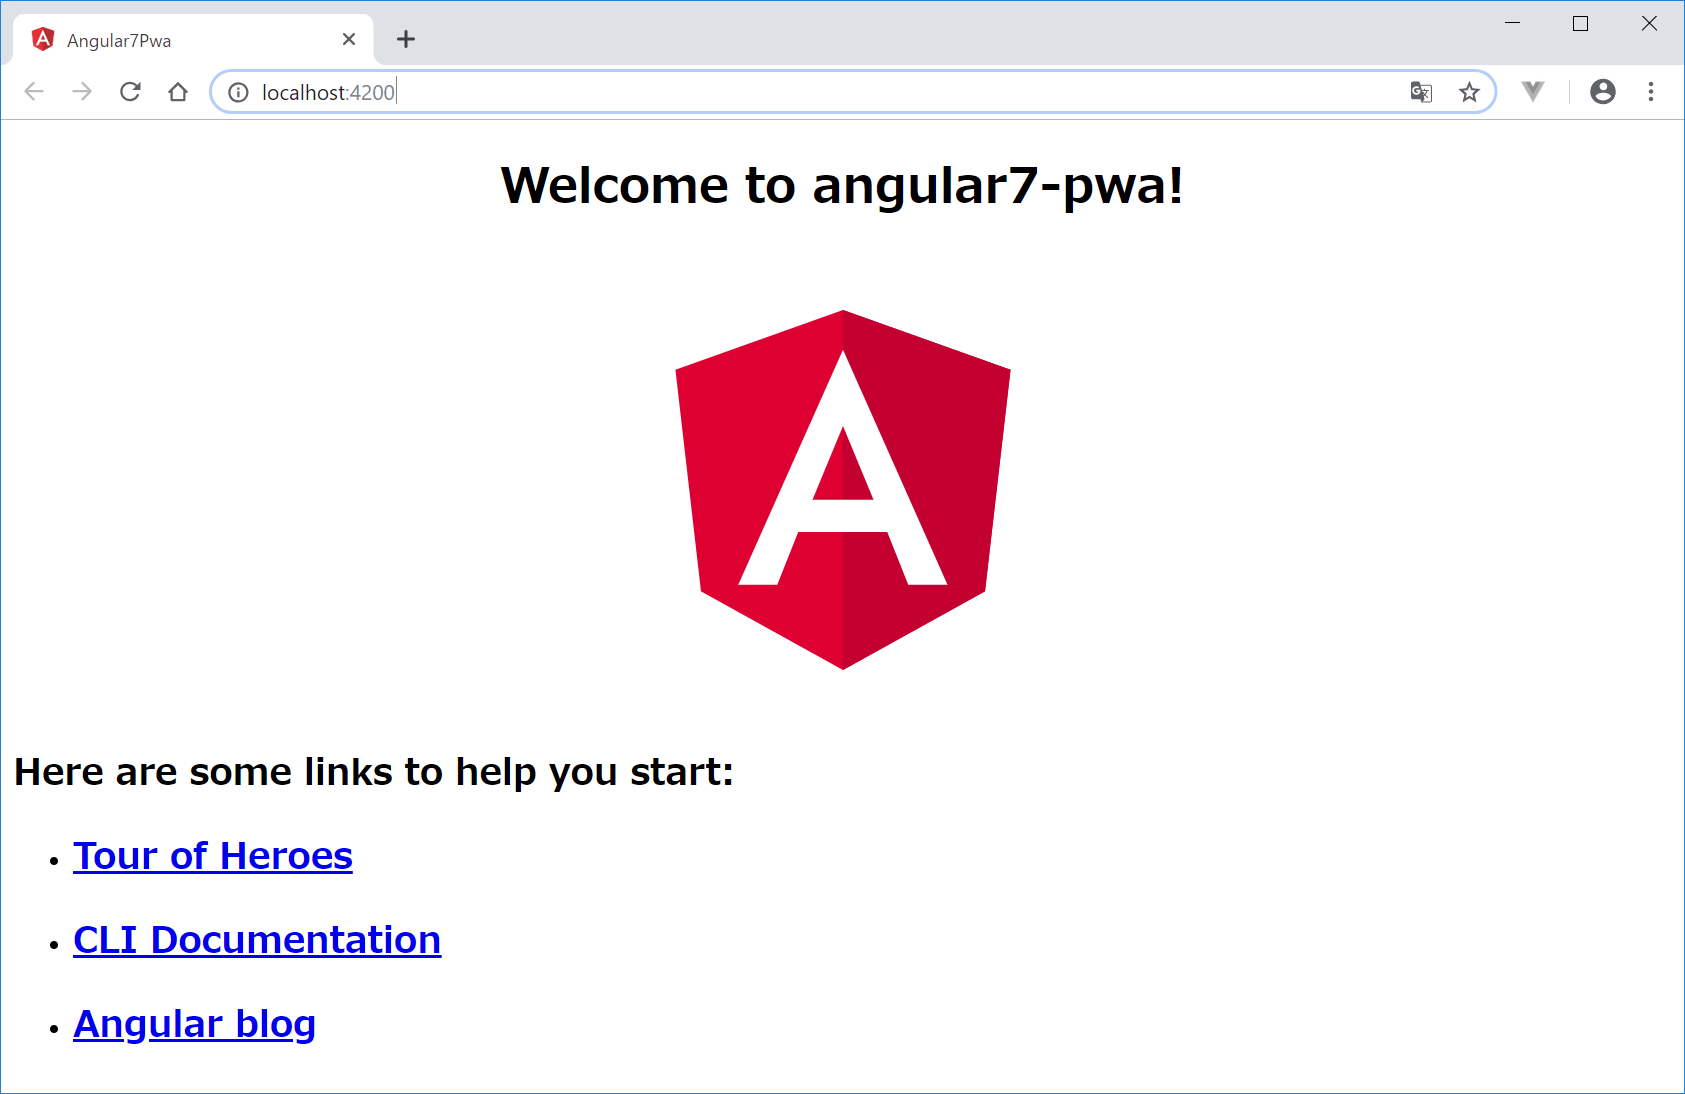The image size is (1685, 1094).
Task: Reload the localhost page
Action: click(130, 92)
